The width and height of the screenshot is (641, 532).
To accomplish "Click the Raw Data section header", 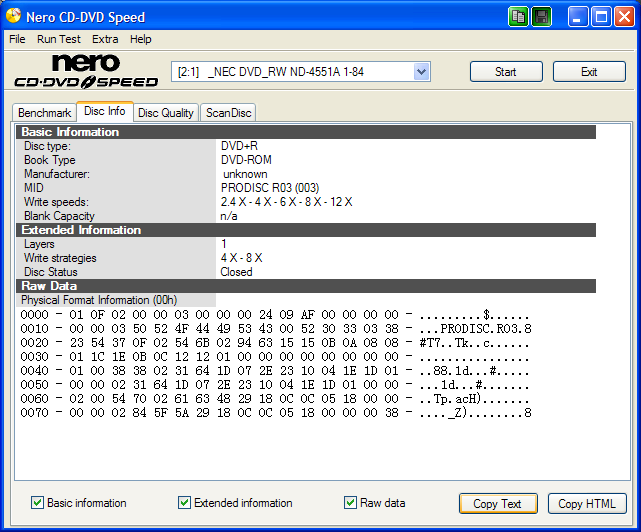I will click(306, 286).
